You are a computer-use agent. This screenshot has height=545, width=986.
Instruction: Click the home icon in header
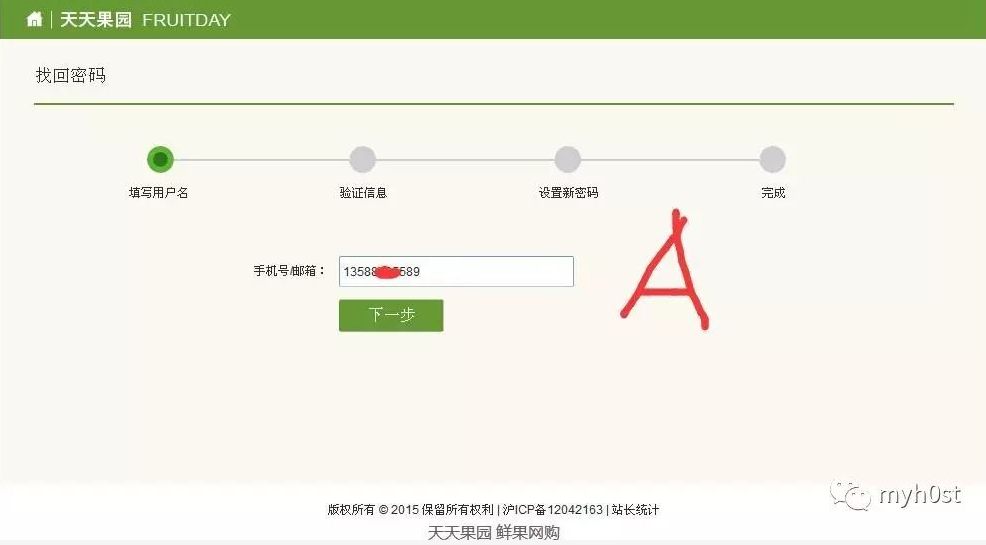pyautogui.click(x=34, y=19)
